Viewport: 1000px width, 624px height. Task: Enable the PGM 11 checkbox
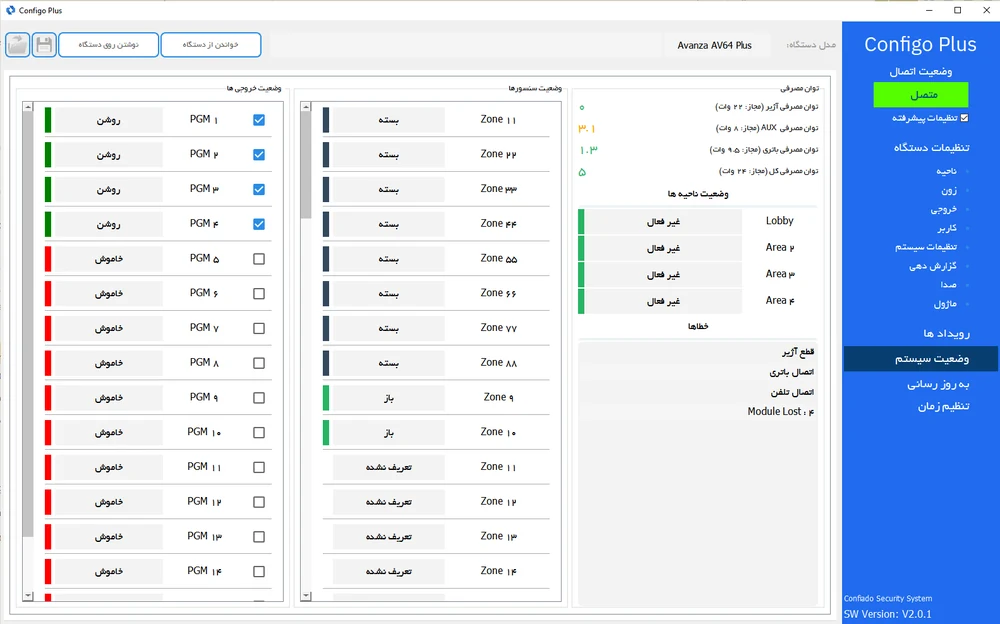259,468
